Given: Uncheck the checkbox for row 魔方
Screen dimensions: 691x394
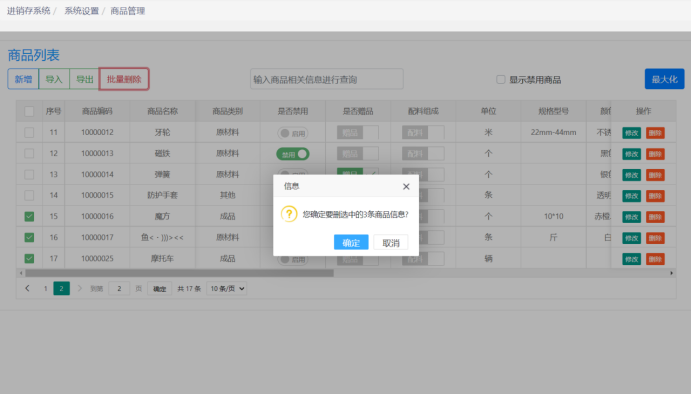Looking at the screenshot, I should pyautogui.click(x=29, y=216).
